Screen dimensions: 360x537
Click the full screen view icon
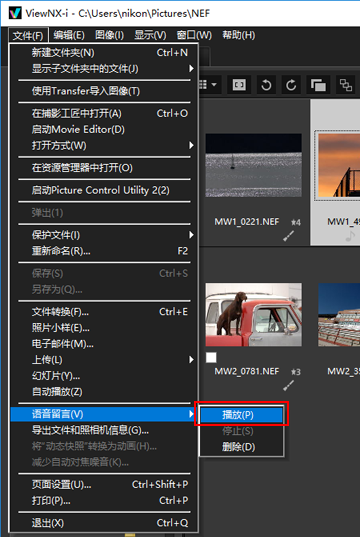pyautogui.click(x=239, y=85)
